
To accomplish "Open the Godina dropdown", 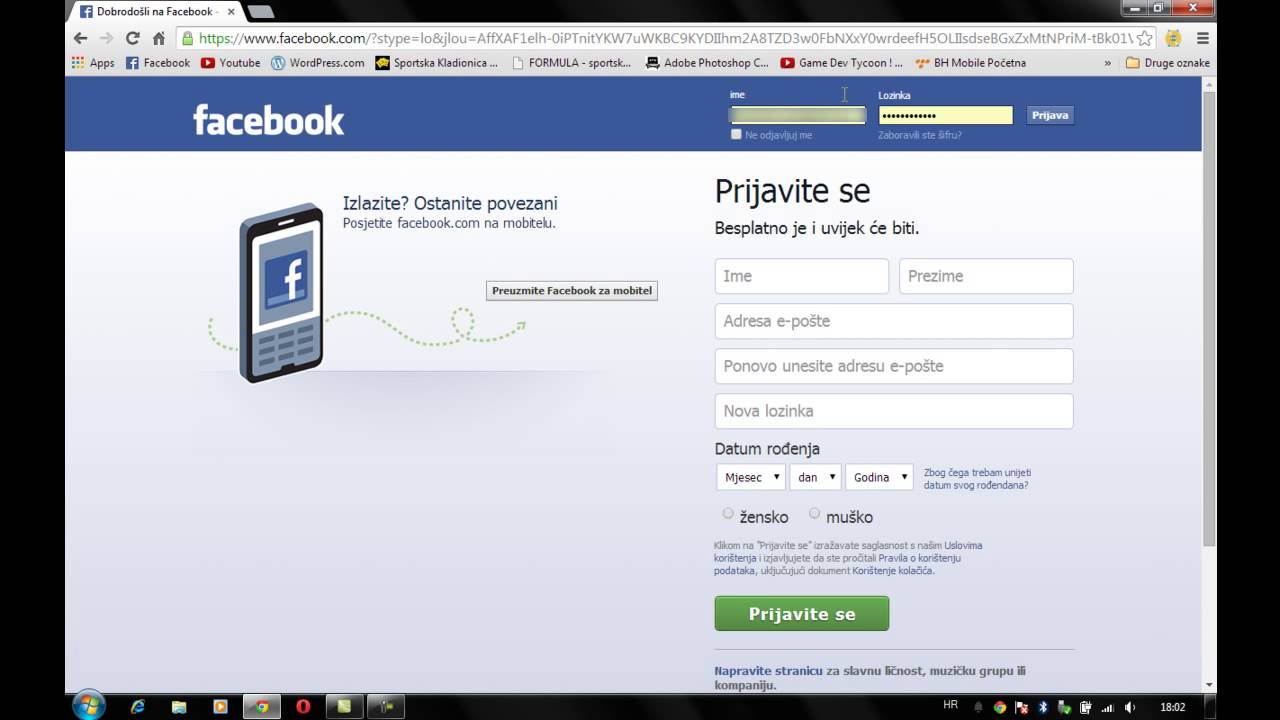I will pyautogui.click(x=879, y=477).
